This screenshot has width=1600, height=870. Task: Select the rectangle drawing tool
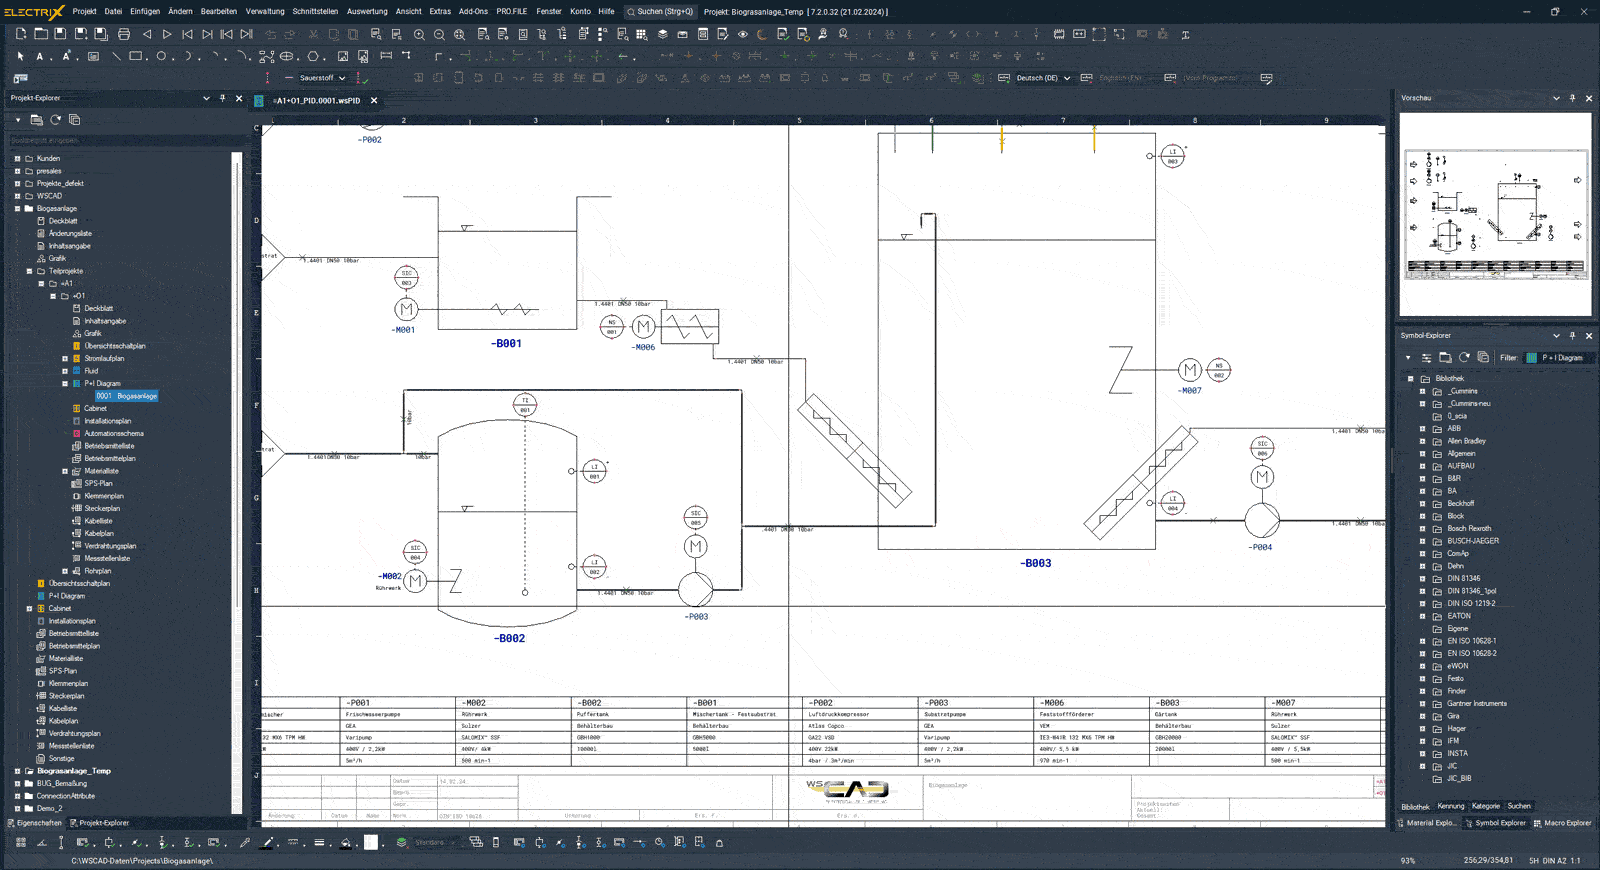[x=136, y=56]
